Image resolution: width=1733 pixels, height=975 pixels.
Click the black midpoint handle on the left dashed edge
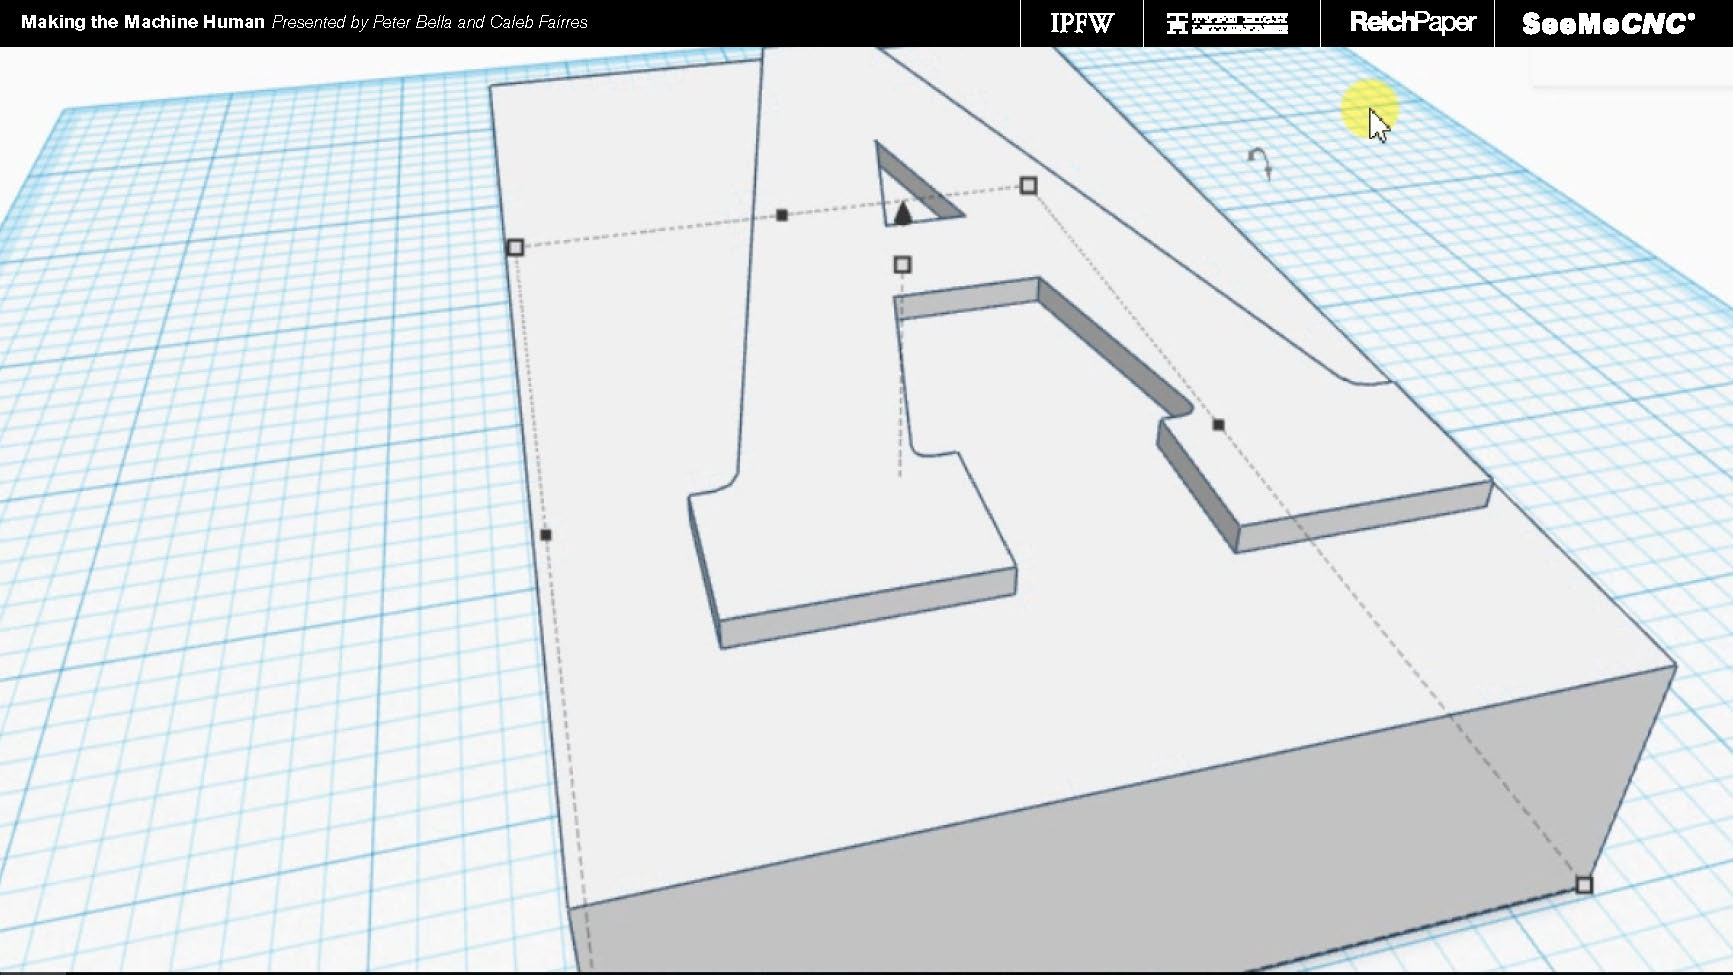(x=545, y=535)
